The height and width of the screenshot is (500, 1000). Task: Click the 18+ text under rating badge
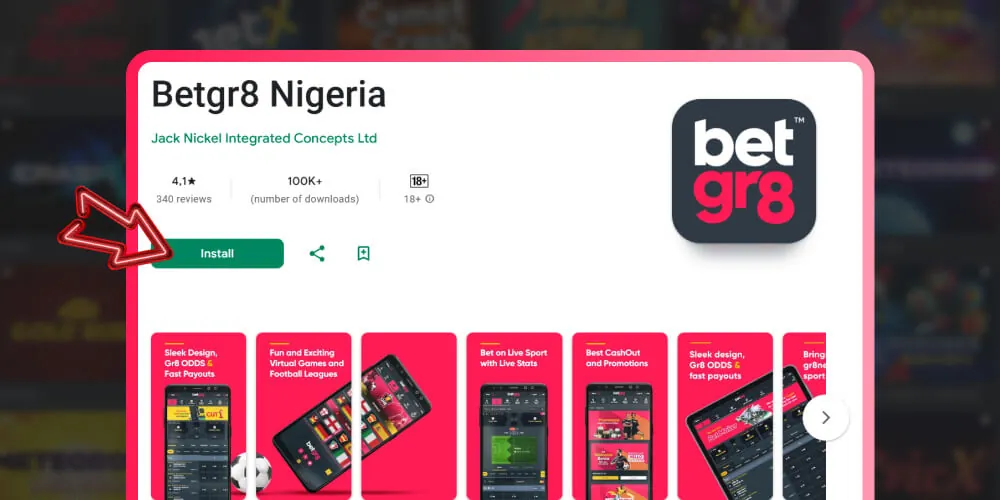click(x=412, y=199)
